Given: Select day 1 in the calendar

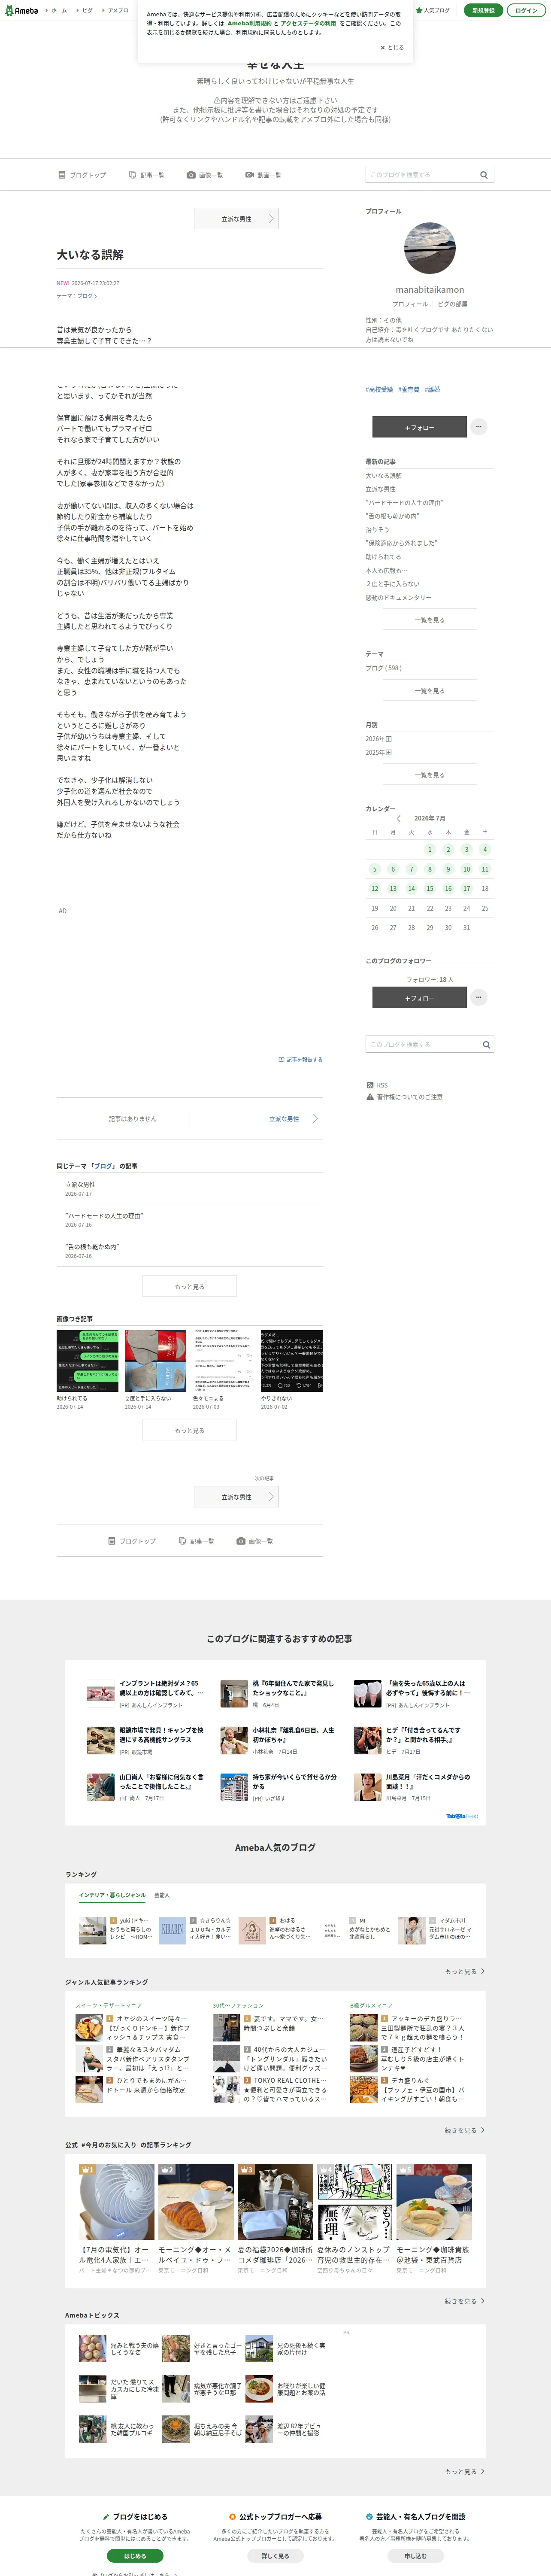Looking at the screenshot, I should coord(430,849).
